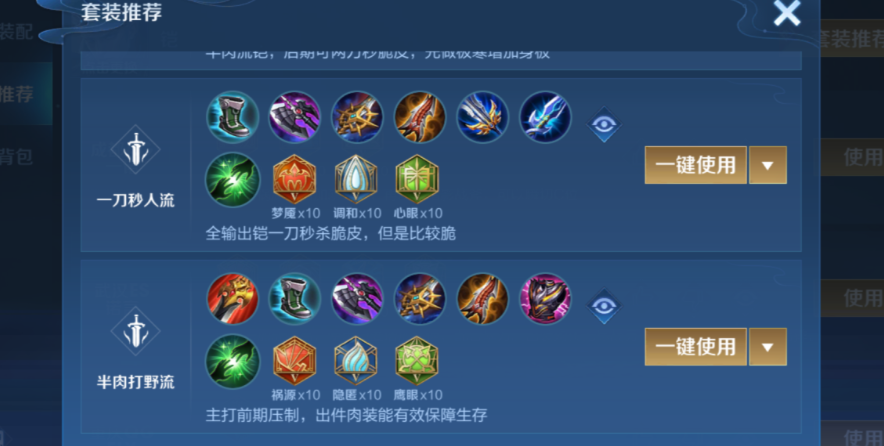Select the 调和 blue rune icon

coord(356,179)
